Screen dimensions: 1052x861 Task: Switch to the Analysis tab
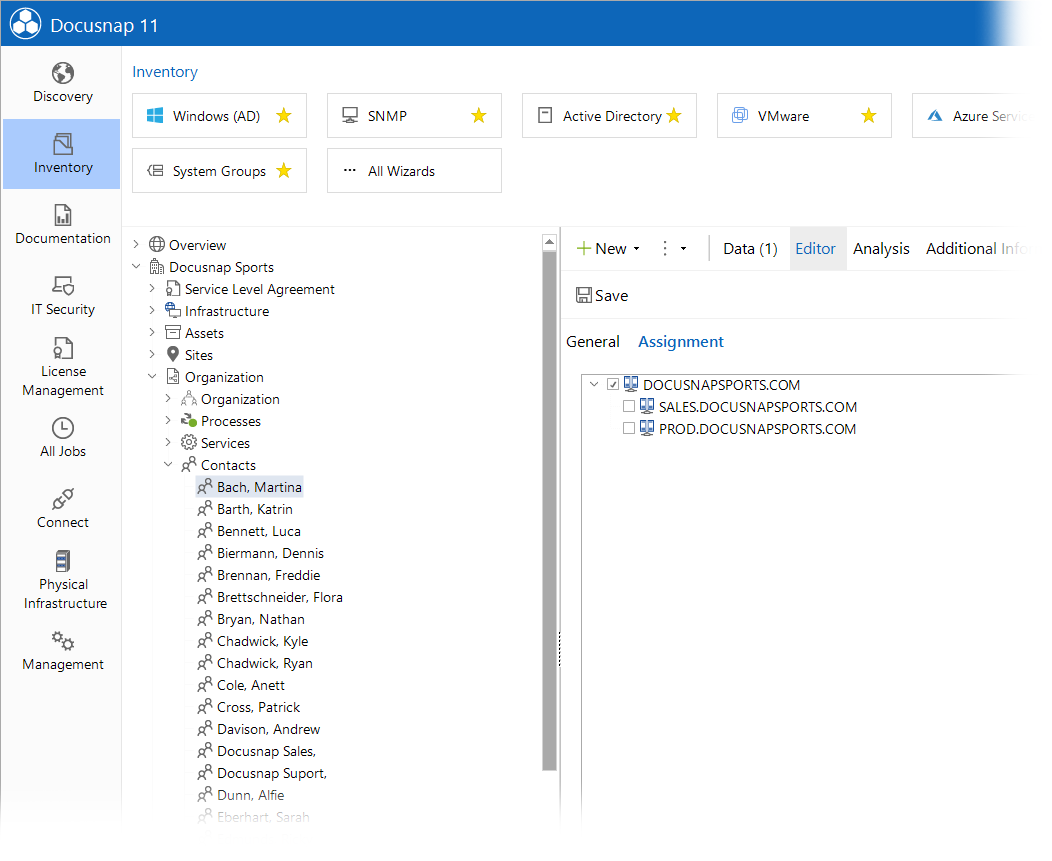pos(881,248)
